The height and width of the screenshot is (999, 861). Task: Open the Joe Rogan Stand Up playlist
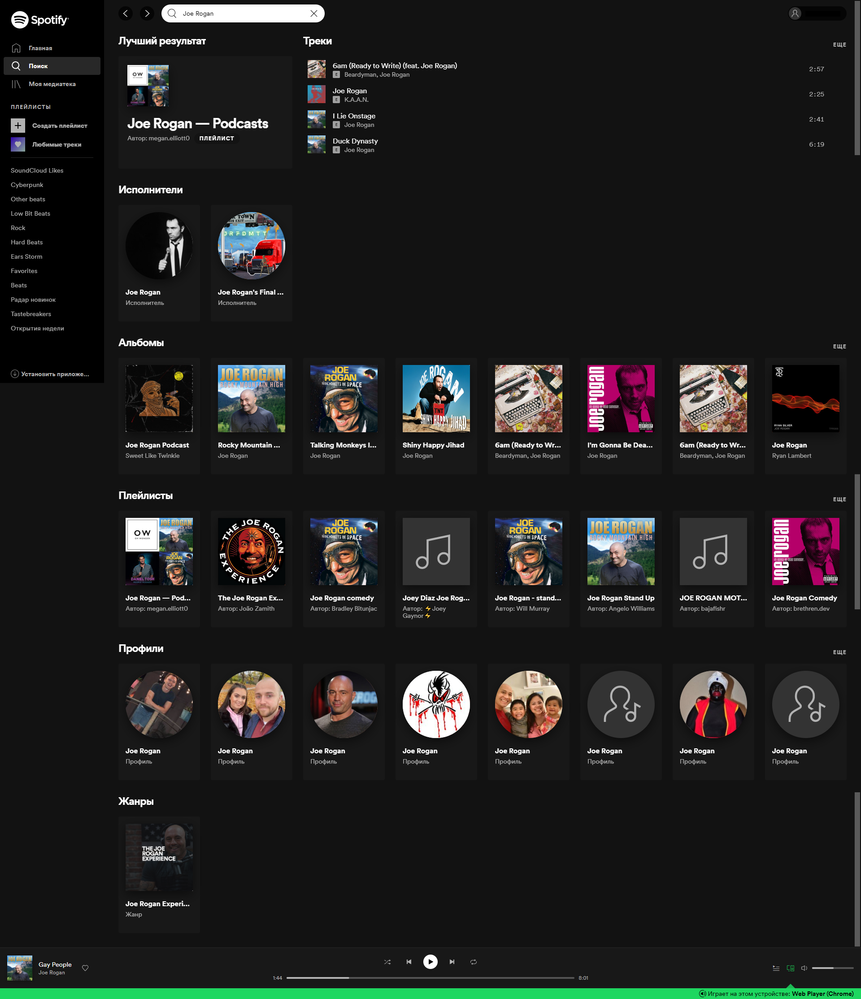tap(621, 568)
